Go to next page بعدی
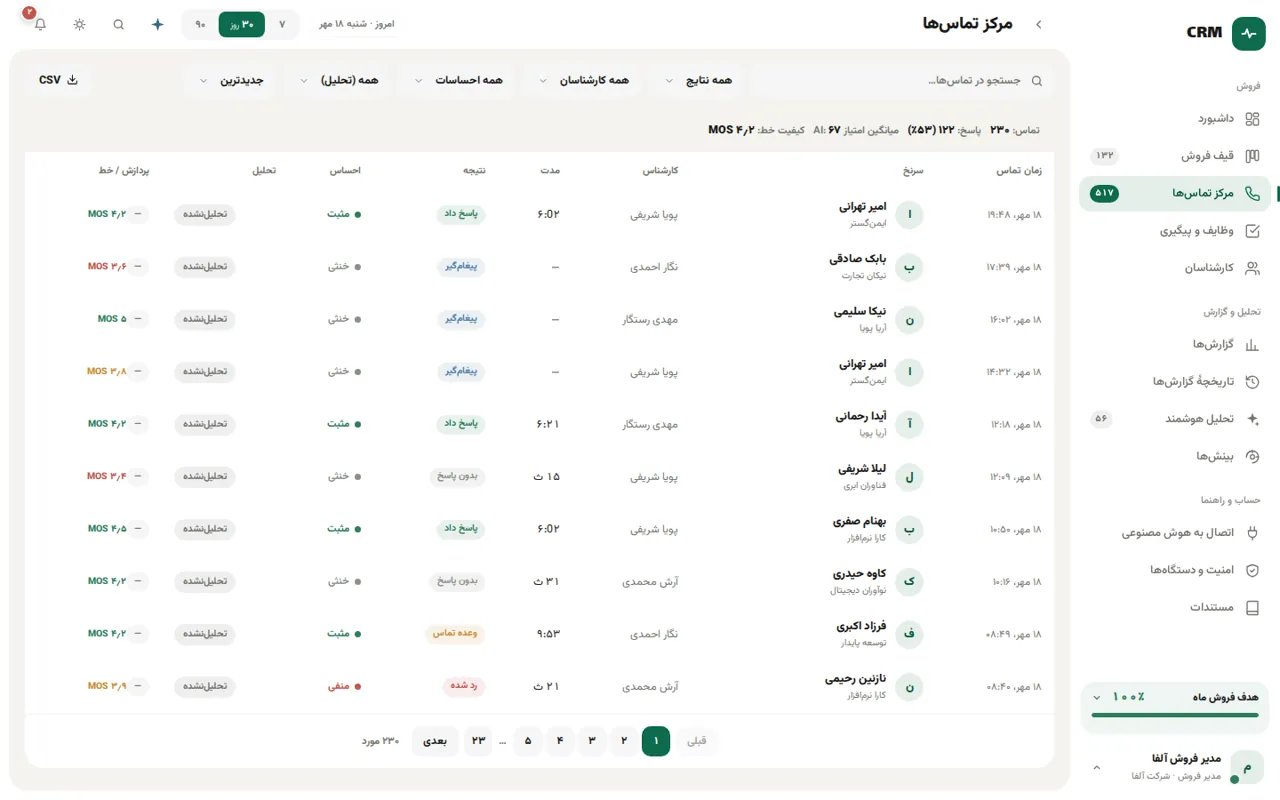Image resolution: width=1280 pixels, height=800 pixels. (435, 741)
